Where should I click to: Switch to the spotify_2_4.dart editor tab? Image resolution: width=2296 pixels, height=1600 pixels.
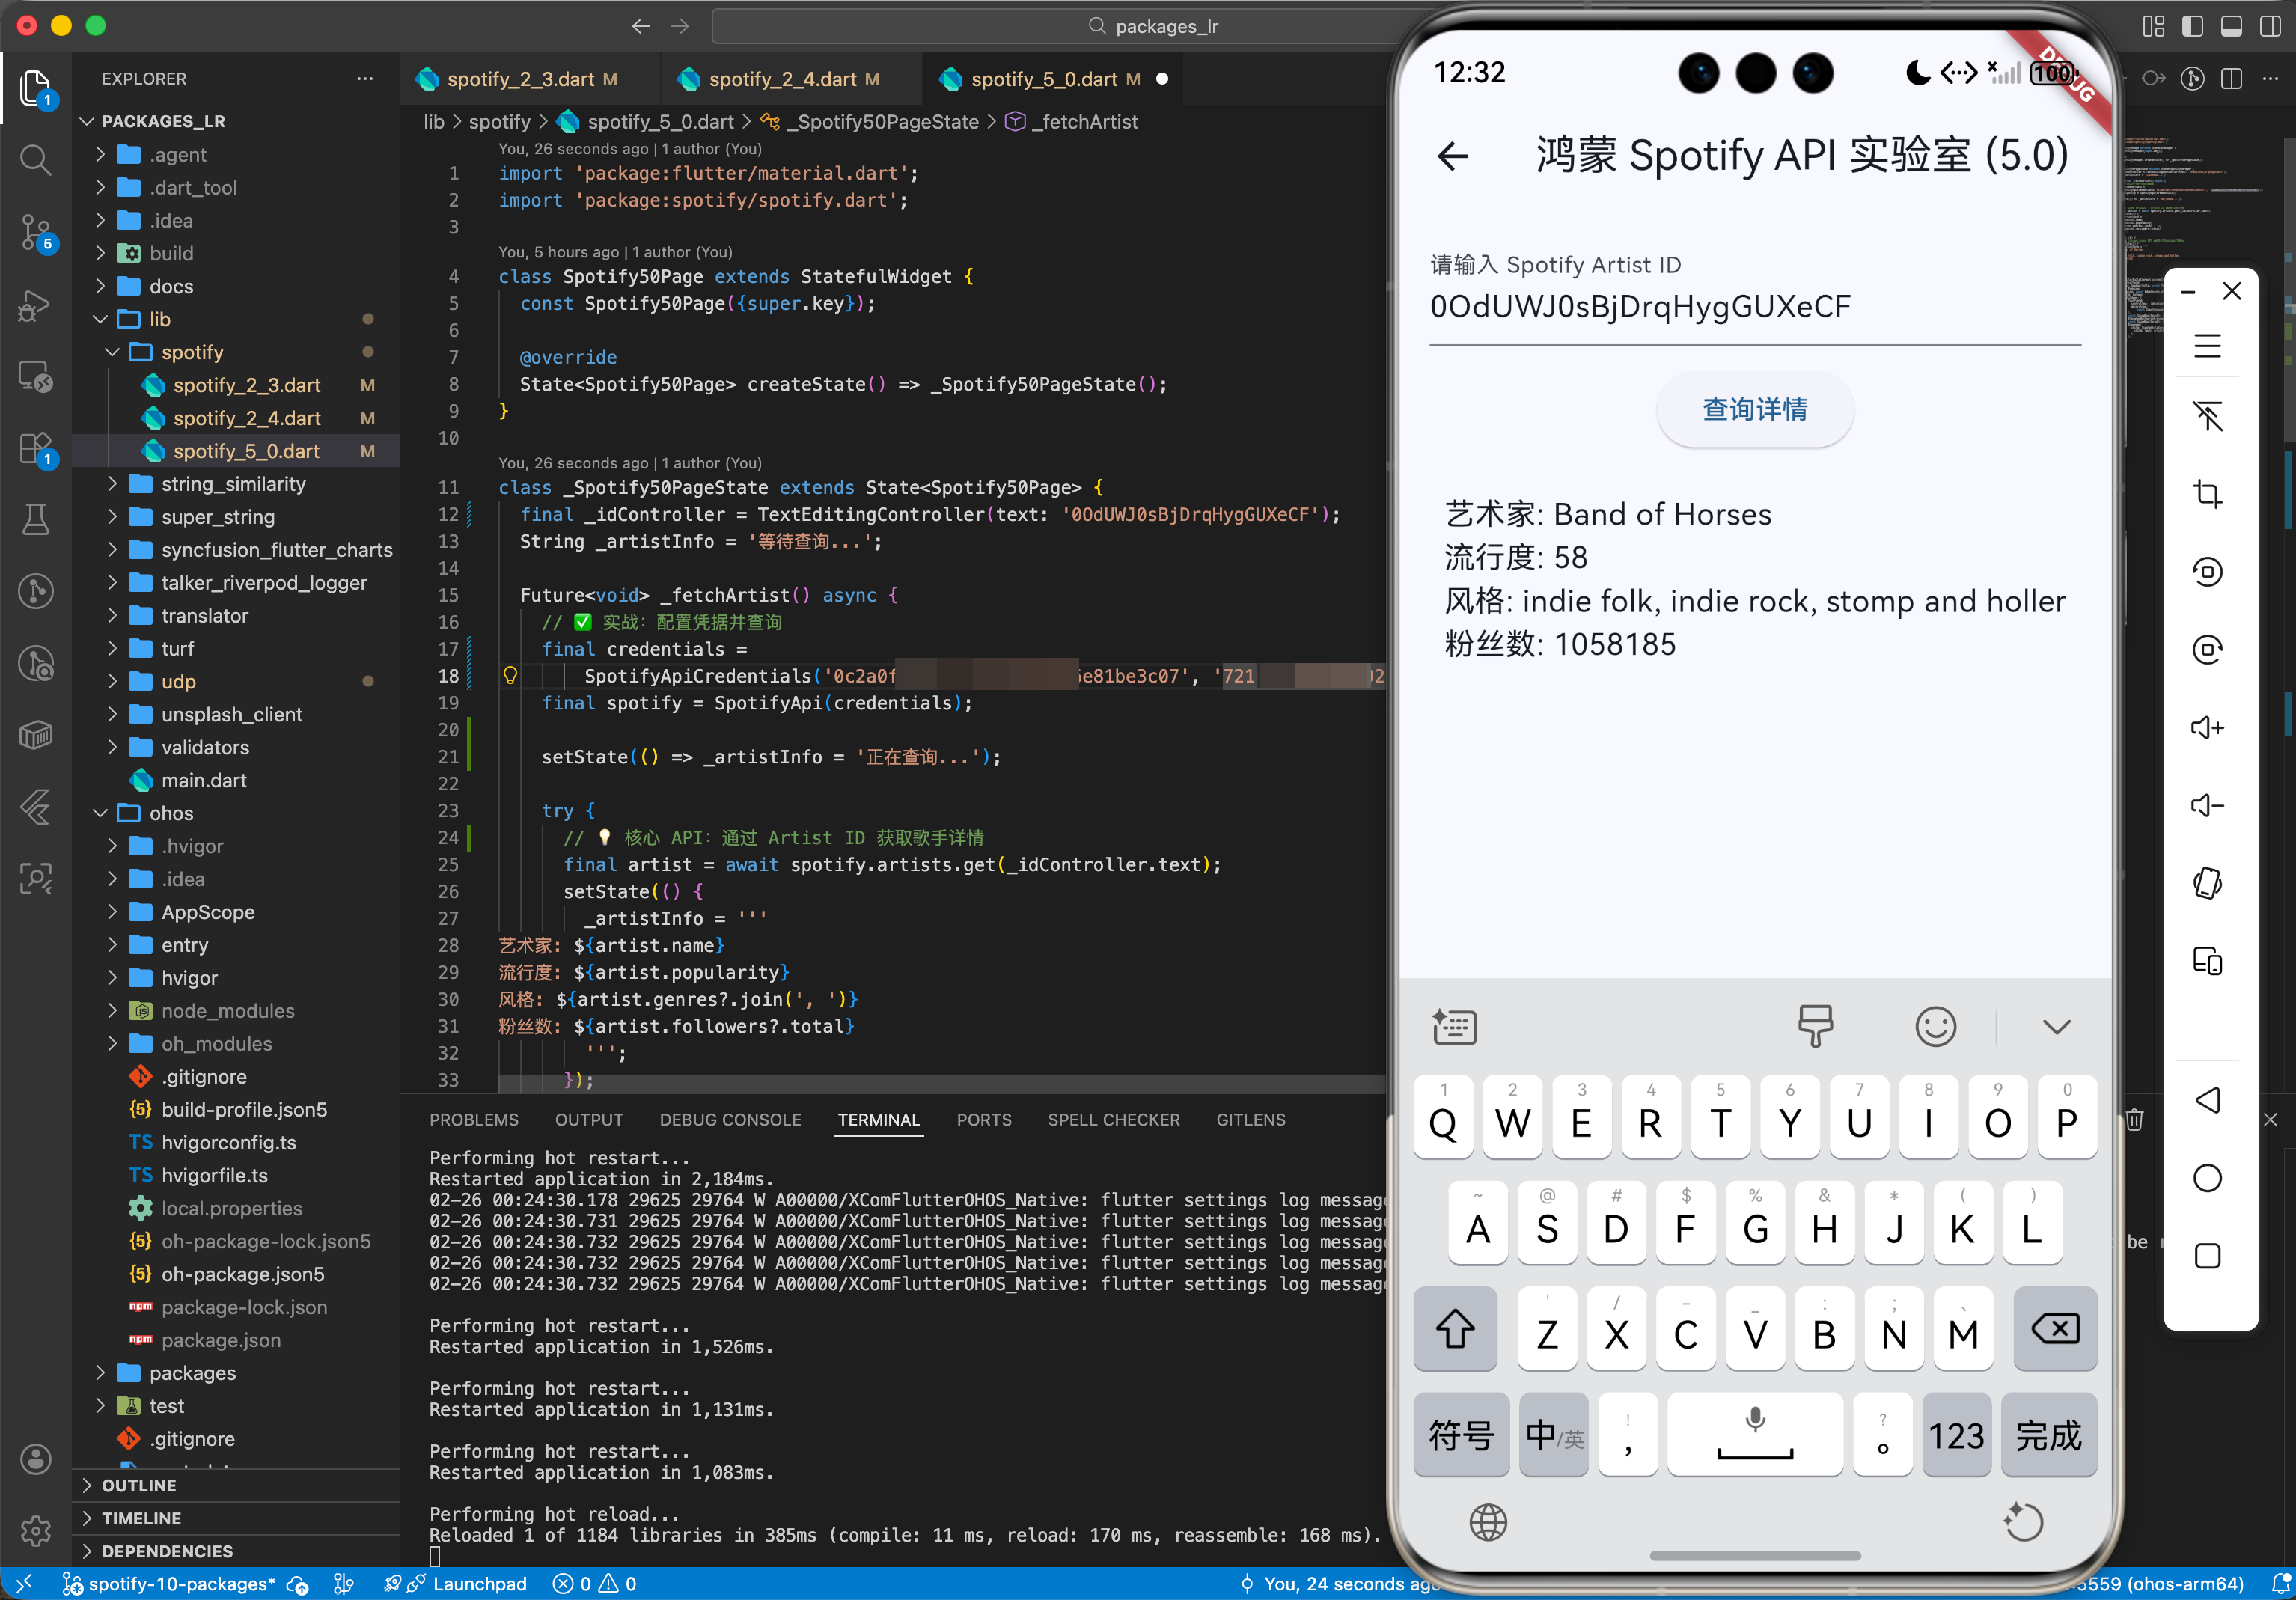[x=782, y=79]
